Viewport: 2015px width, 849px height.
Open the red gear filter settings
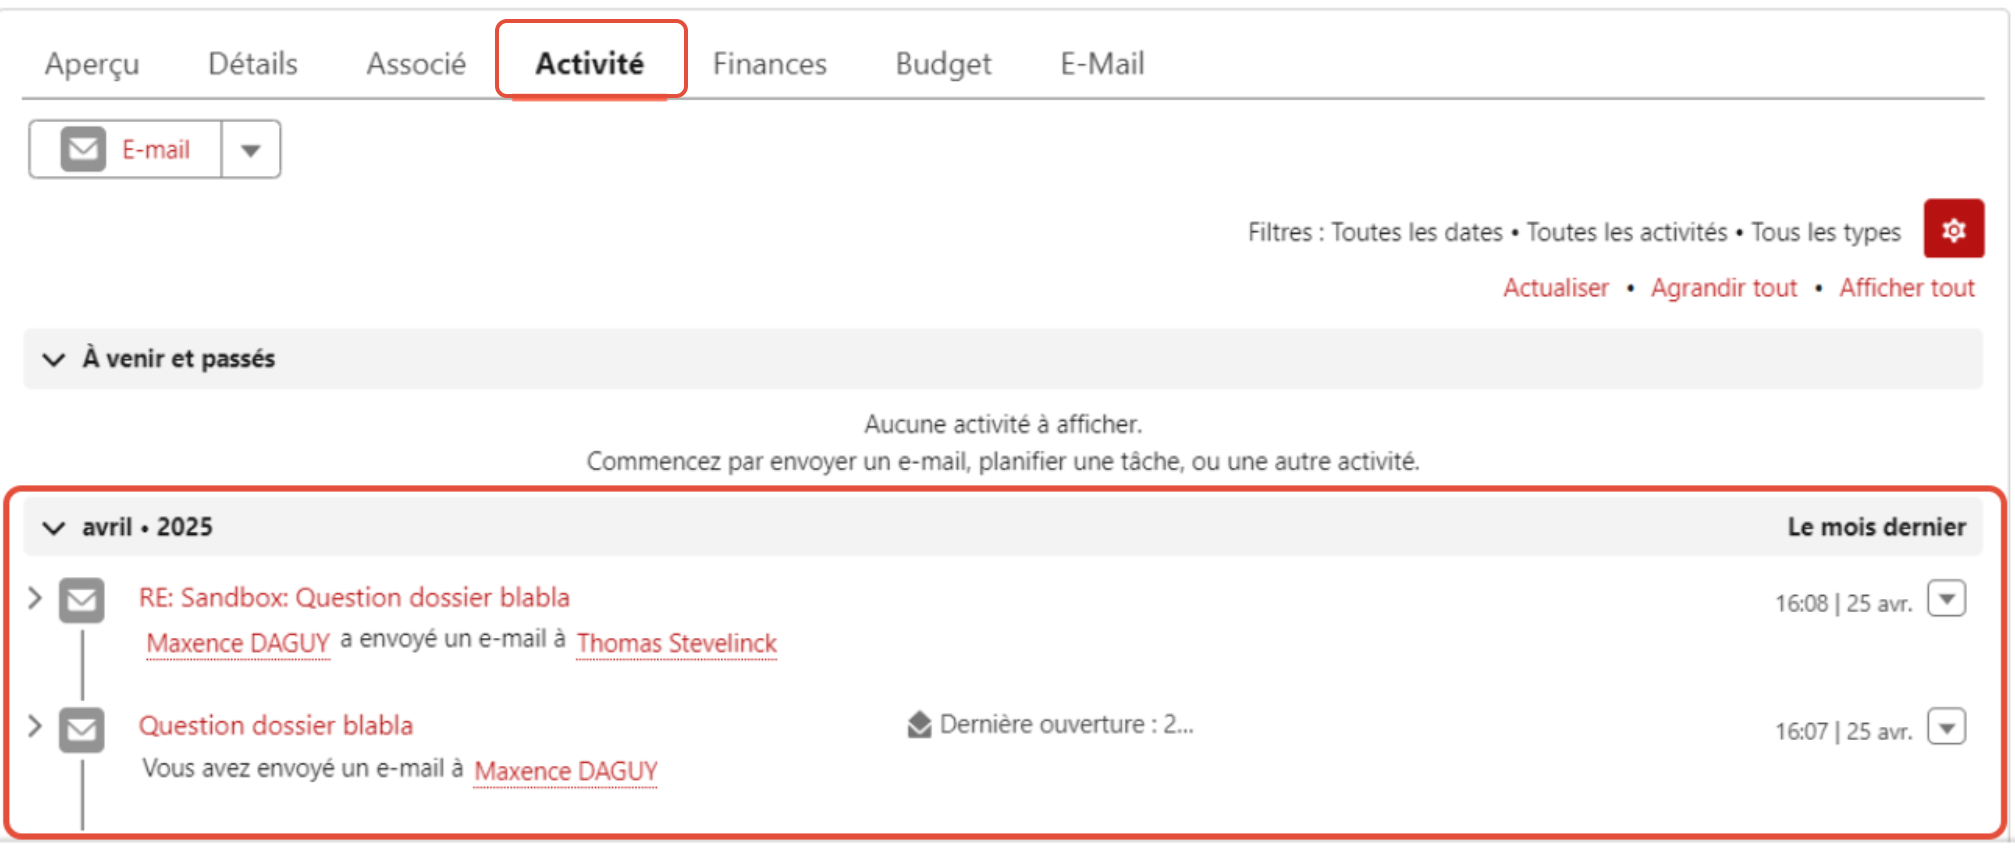pos(1953,229)
